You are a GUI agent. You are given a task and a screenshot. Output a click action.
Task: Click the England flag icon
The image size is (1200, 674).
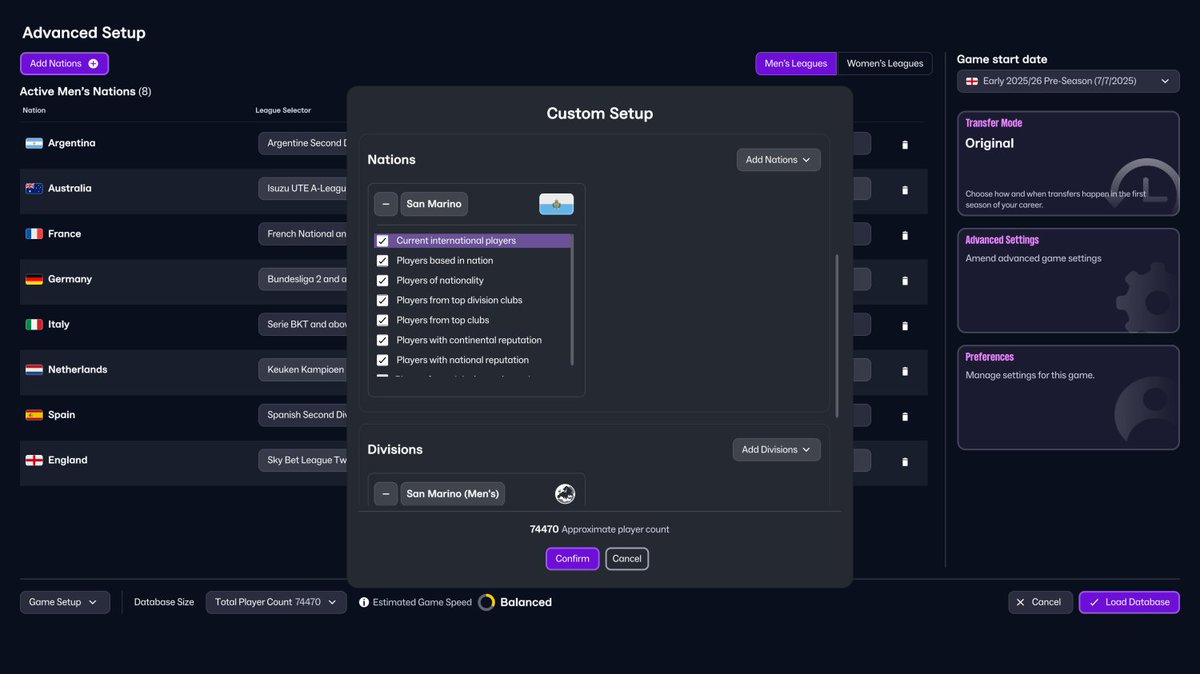click(34, 460)
